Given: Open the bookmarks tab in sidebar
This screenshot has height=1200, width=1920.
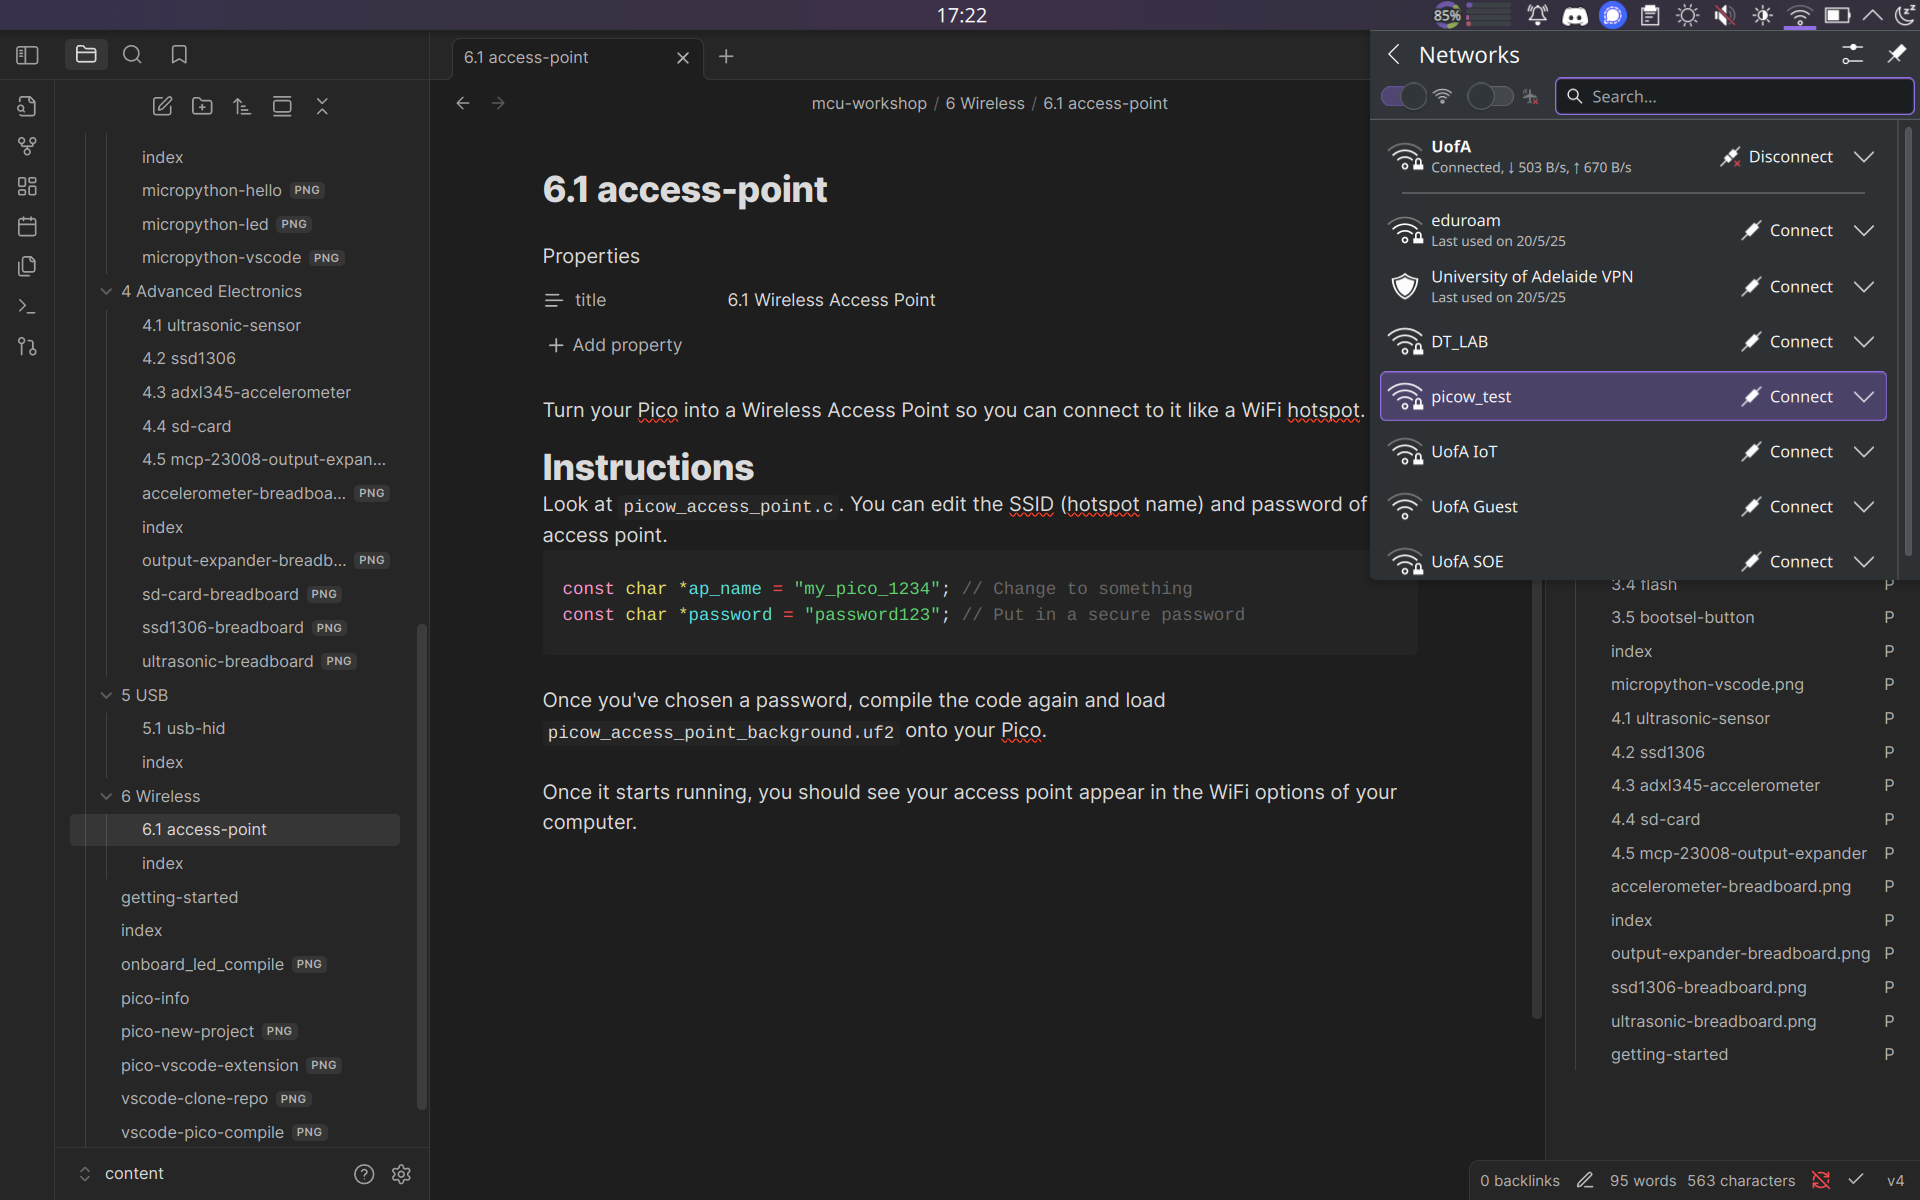Looking at the screenshot, I should pos(179,55).
